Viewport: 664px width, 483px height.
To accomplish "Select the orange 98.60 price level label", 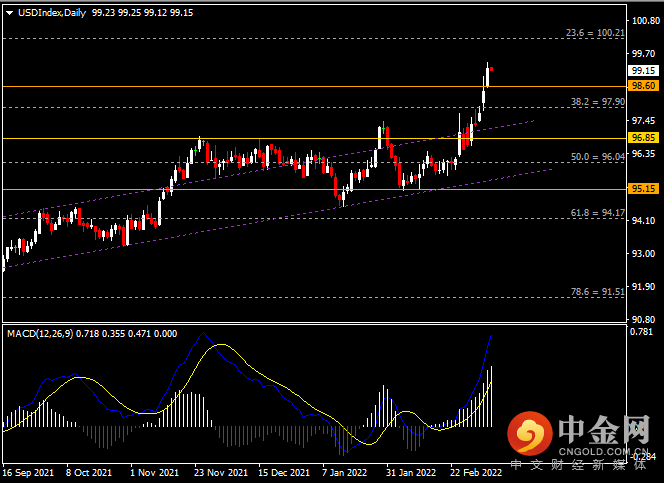I will click(x=643, y=86).
